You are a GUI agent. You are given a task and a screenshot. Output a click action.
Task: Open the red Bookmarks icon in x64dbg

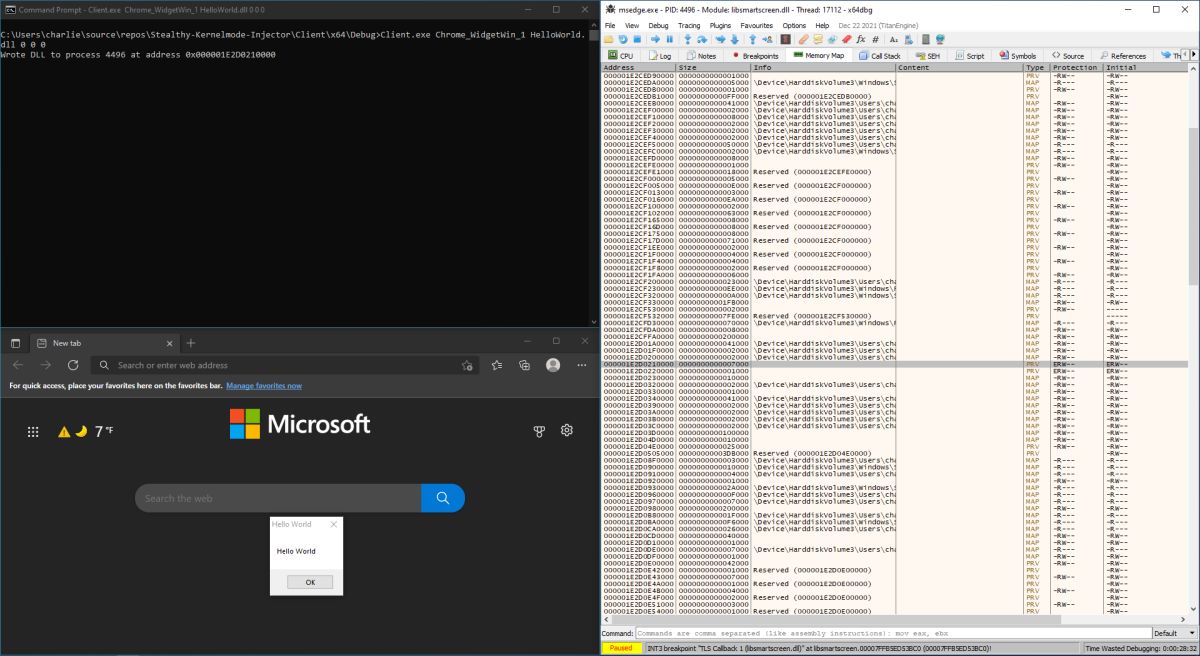(x=846, y=39)
